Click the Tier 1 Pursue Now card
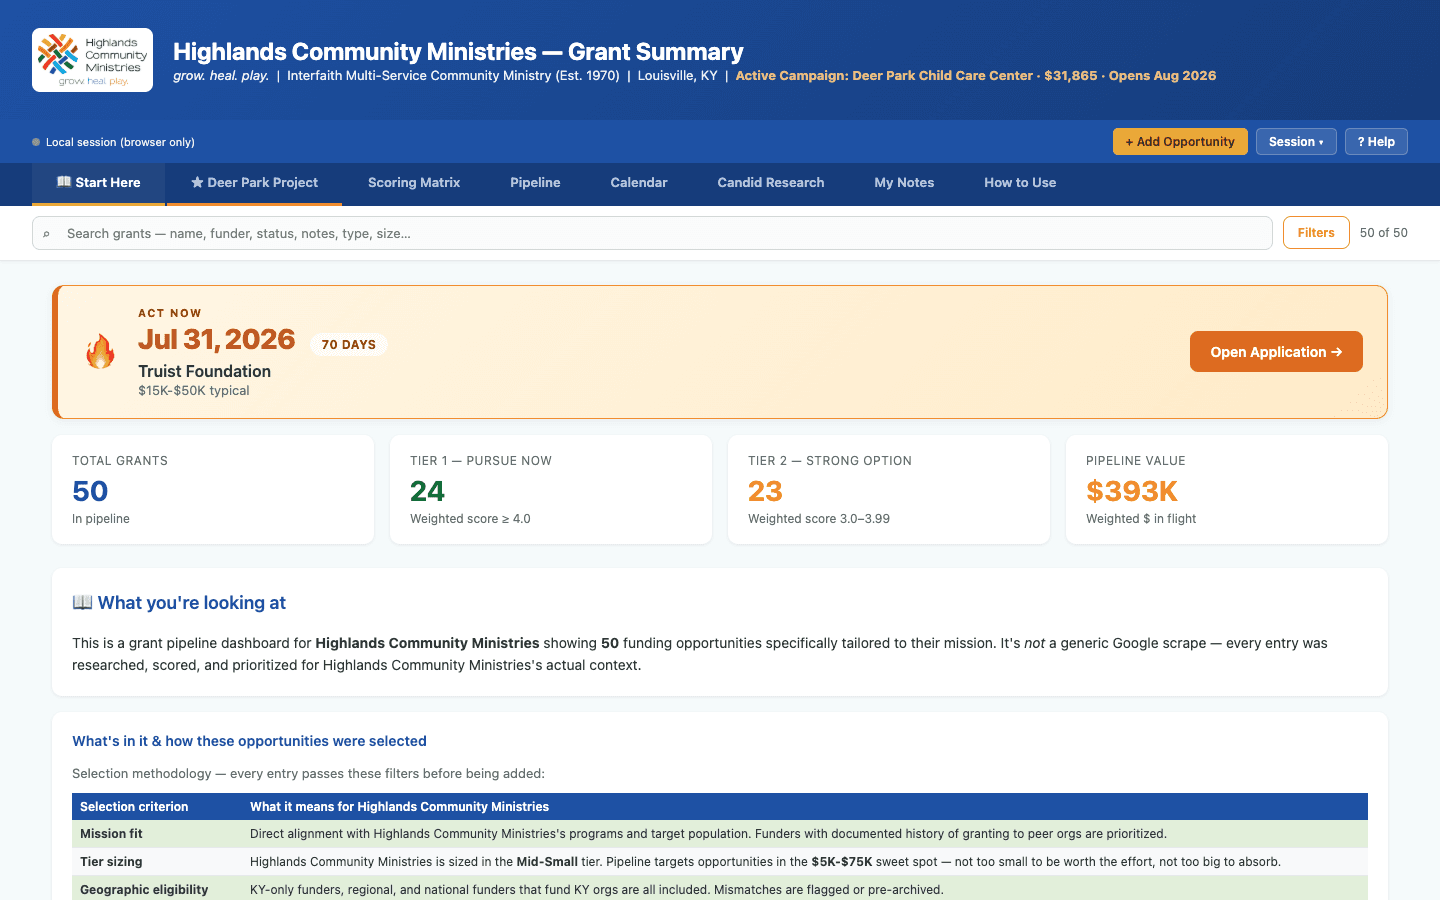This screenshot has width=1440, height=900. [x=551, y=489]
